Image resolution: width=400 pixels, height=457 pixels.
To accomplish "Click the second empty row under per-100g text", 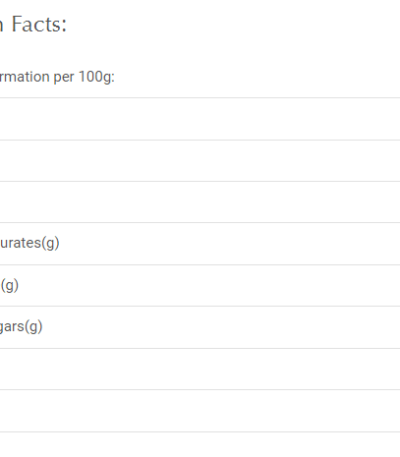I will point(200,161).
